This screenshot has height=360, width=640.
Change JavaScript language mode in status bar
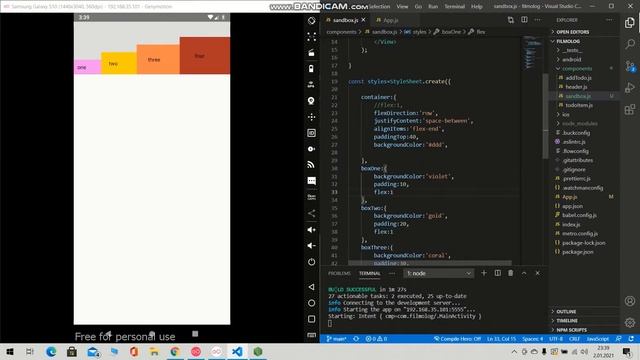598,339
